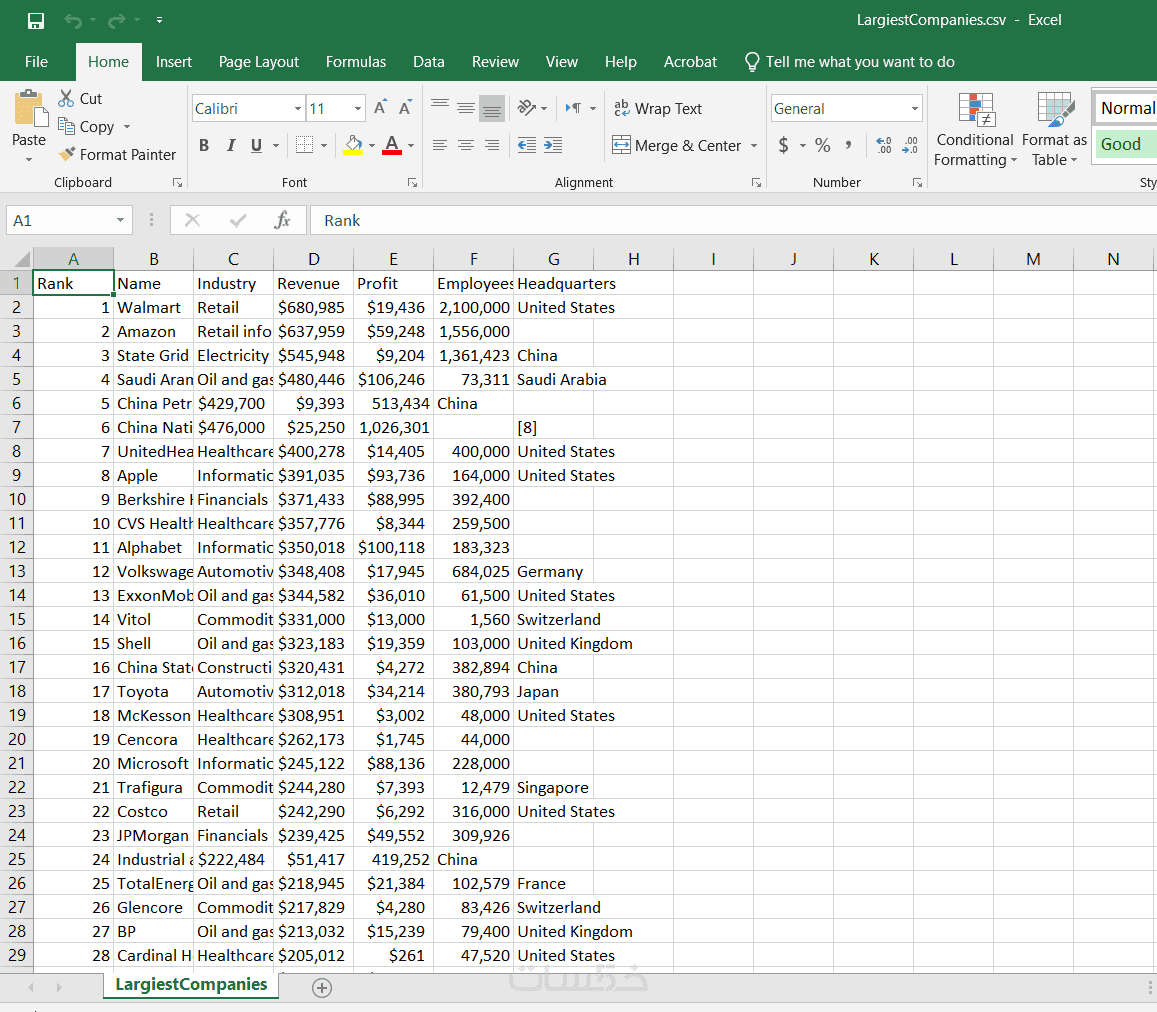Image resolution: width=1157 pixels, height=1012 pixels.
Task: Click the Format as Table icon
Action: pos(1054,109)
